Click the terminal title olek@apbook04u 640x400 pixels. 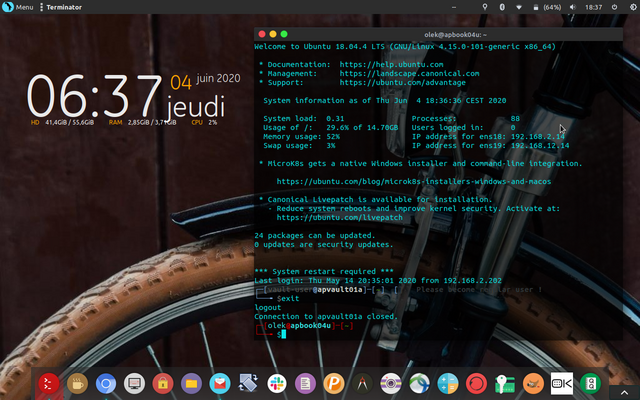click(455, 35)
